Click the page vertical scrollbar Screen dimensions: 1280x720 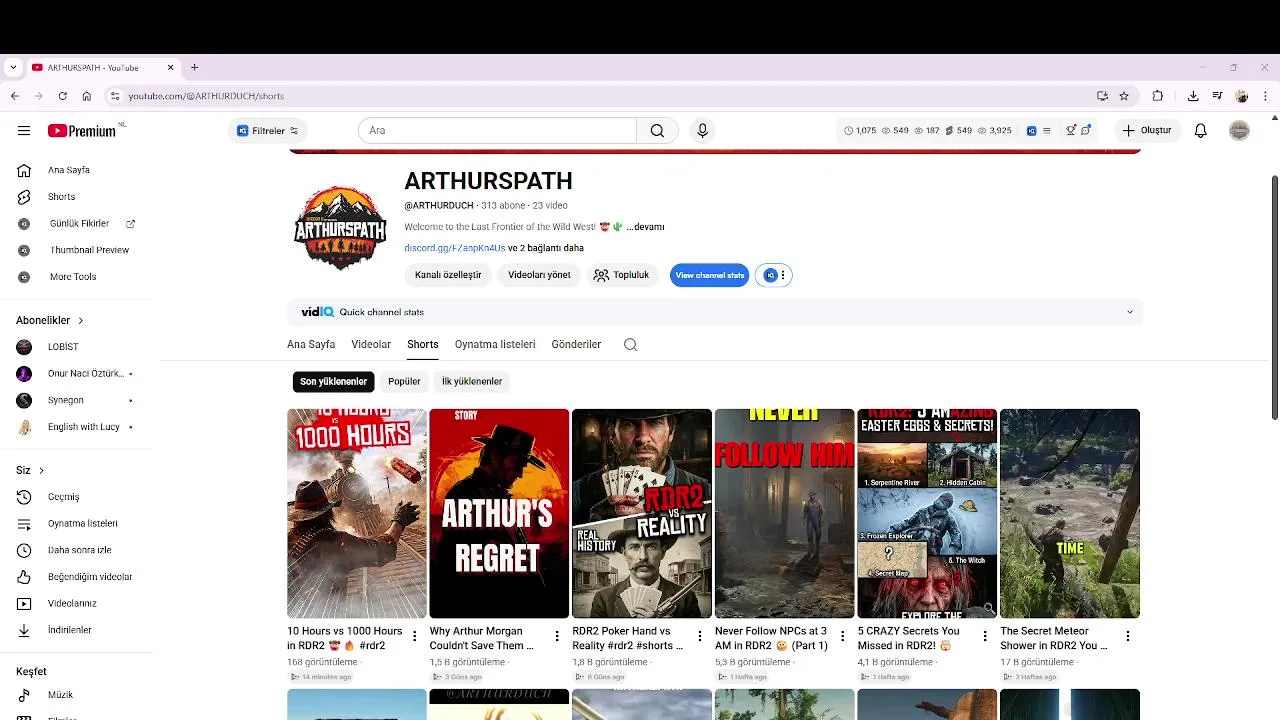coord(1274,297)
